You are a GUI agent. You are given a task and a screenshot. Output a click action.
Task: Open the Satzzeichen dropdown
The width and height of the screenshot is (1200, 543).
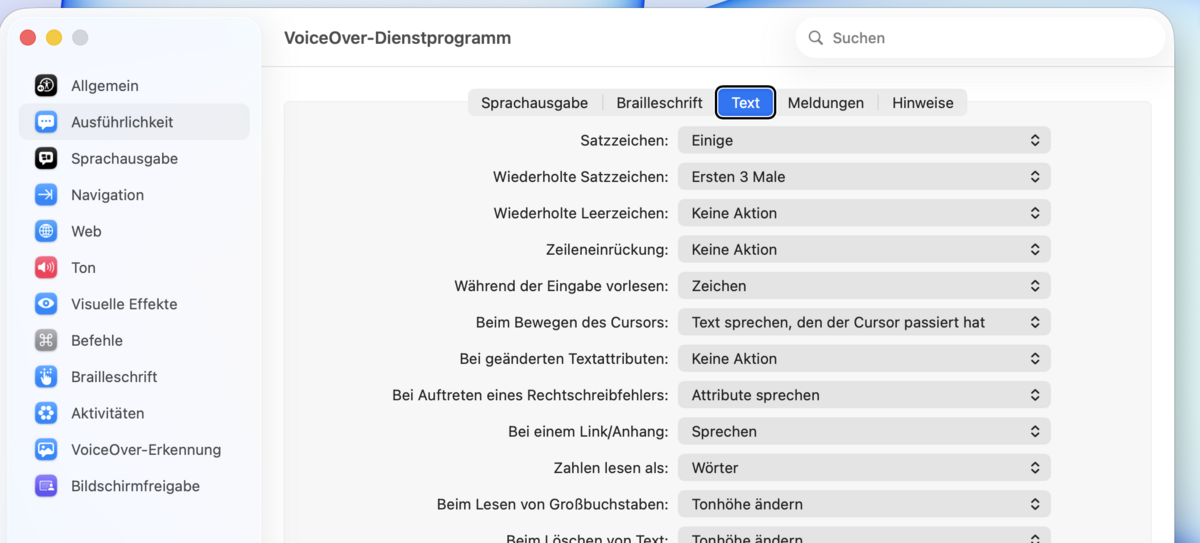click(x=864, y=141)
